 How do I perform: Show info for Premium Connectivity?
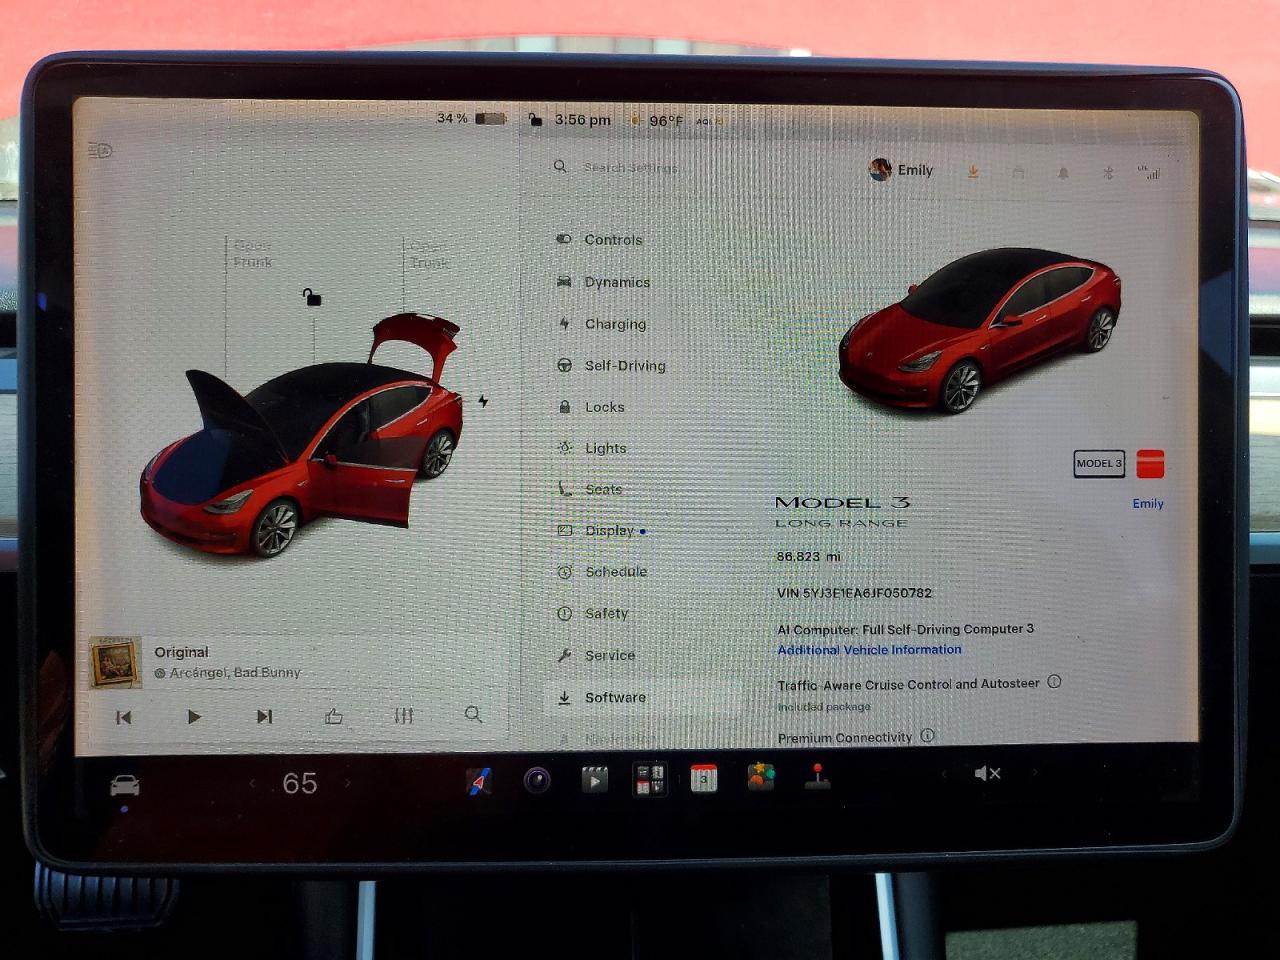coord(927,736)
